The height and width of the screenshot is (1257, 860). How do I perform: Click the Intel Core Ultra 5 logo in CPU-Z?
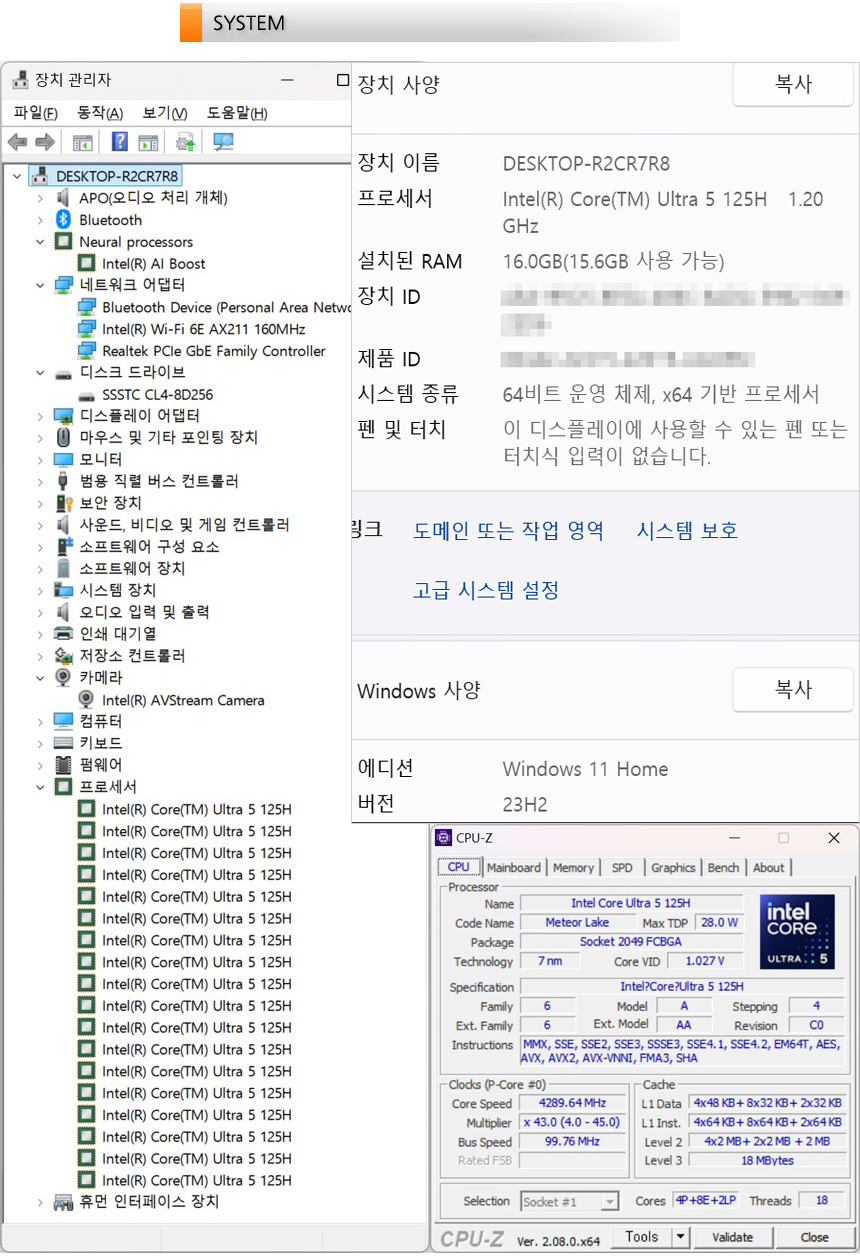tap(797, 932)
